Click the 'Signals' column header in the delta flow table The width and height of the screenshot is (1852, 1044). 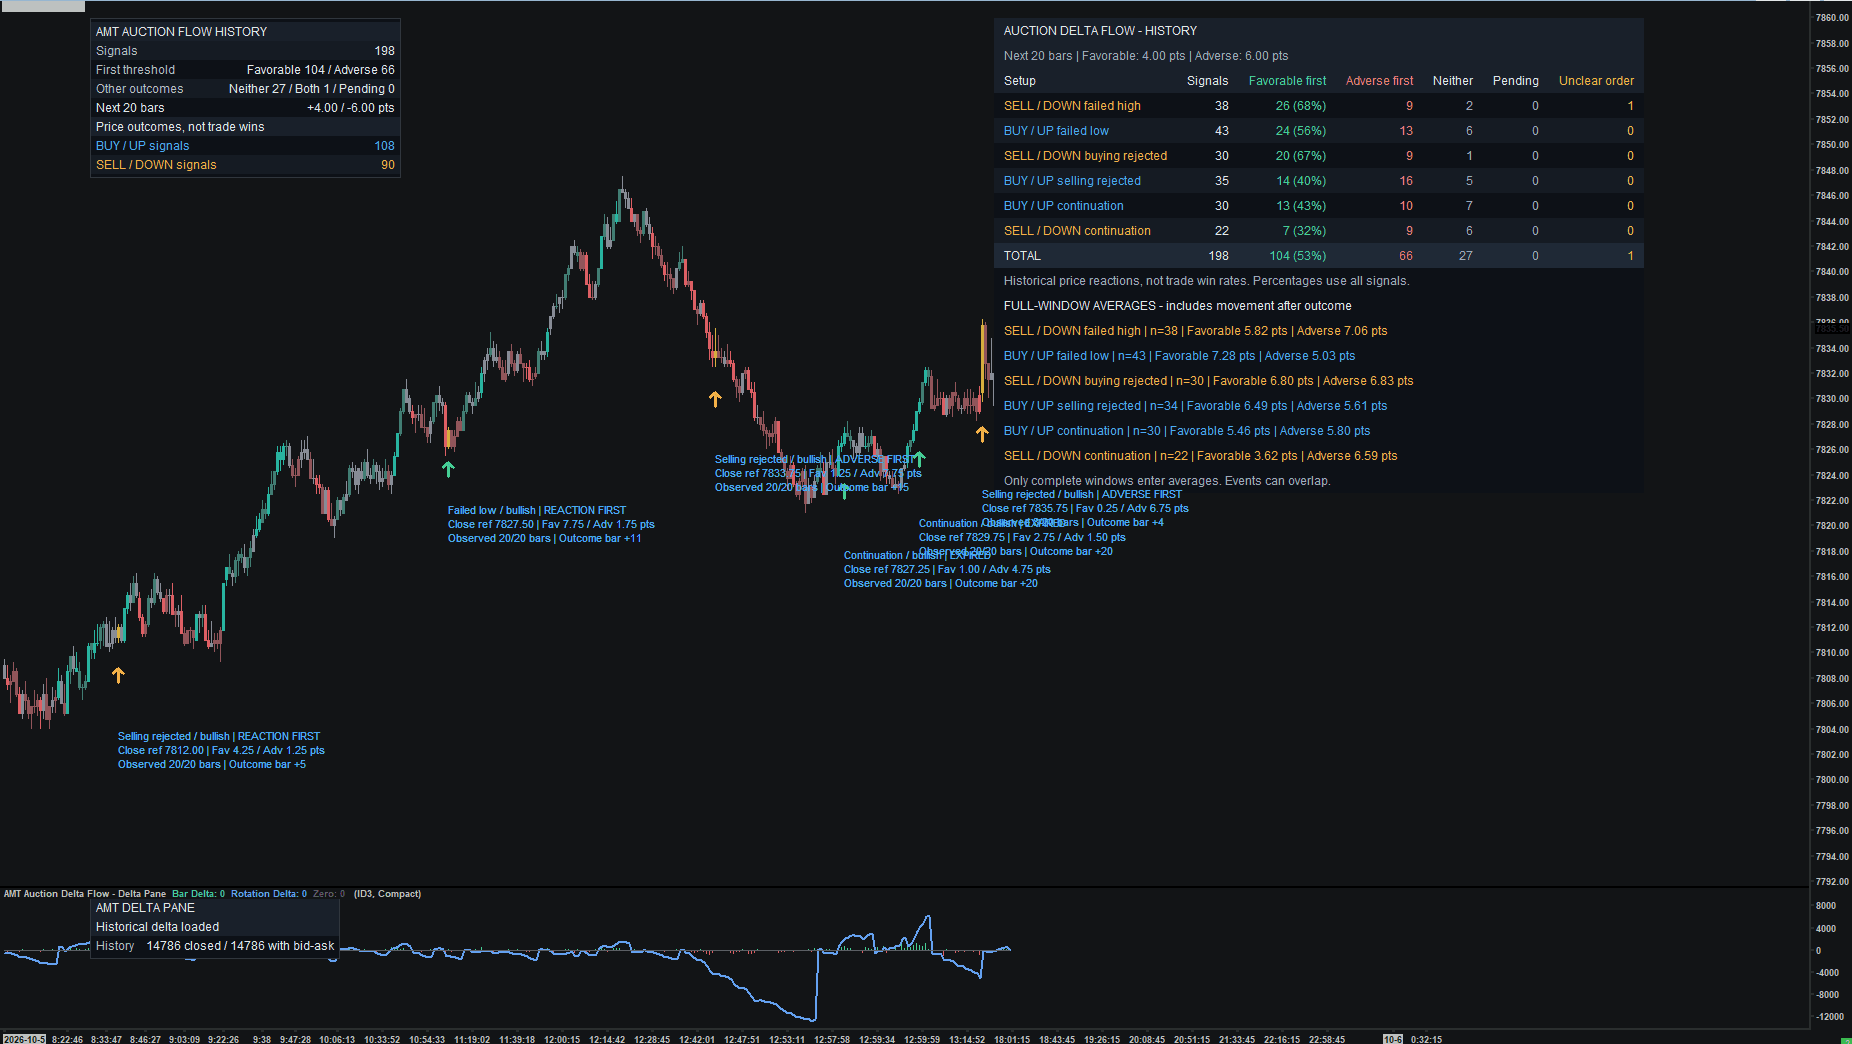[x=1207, y=81]
